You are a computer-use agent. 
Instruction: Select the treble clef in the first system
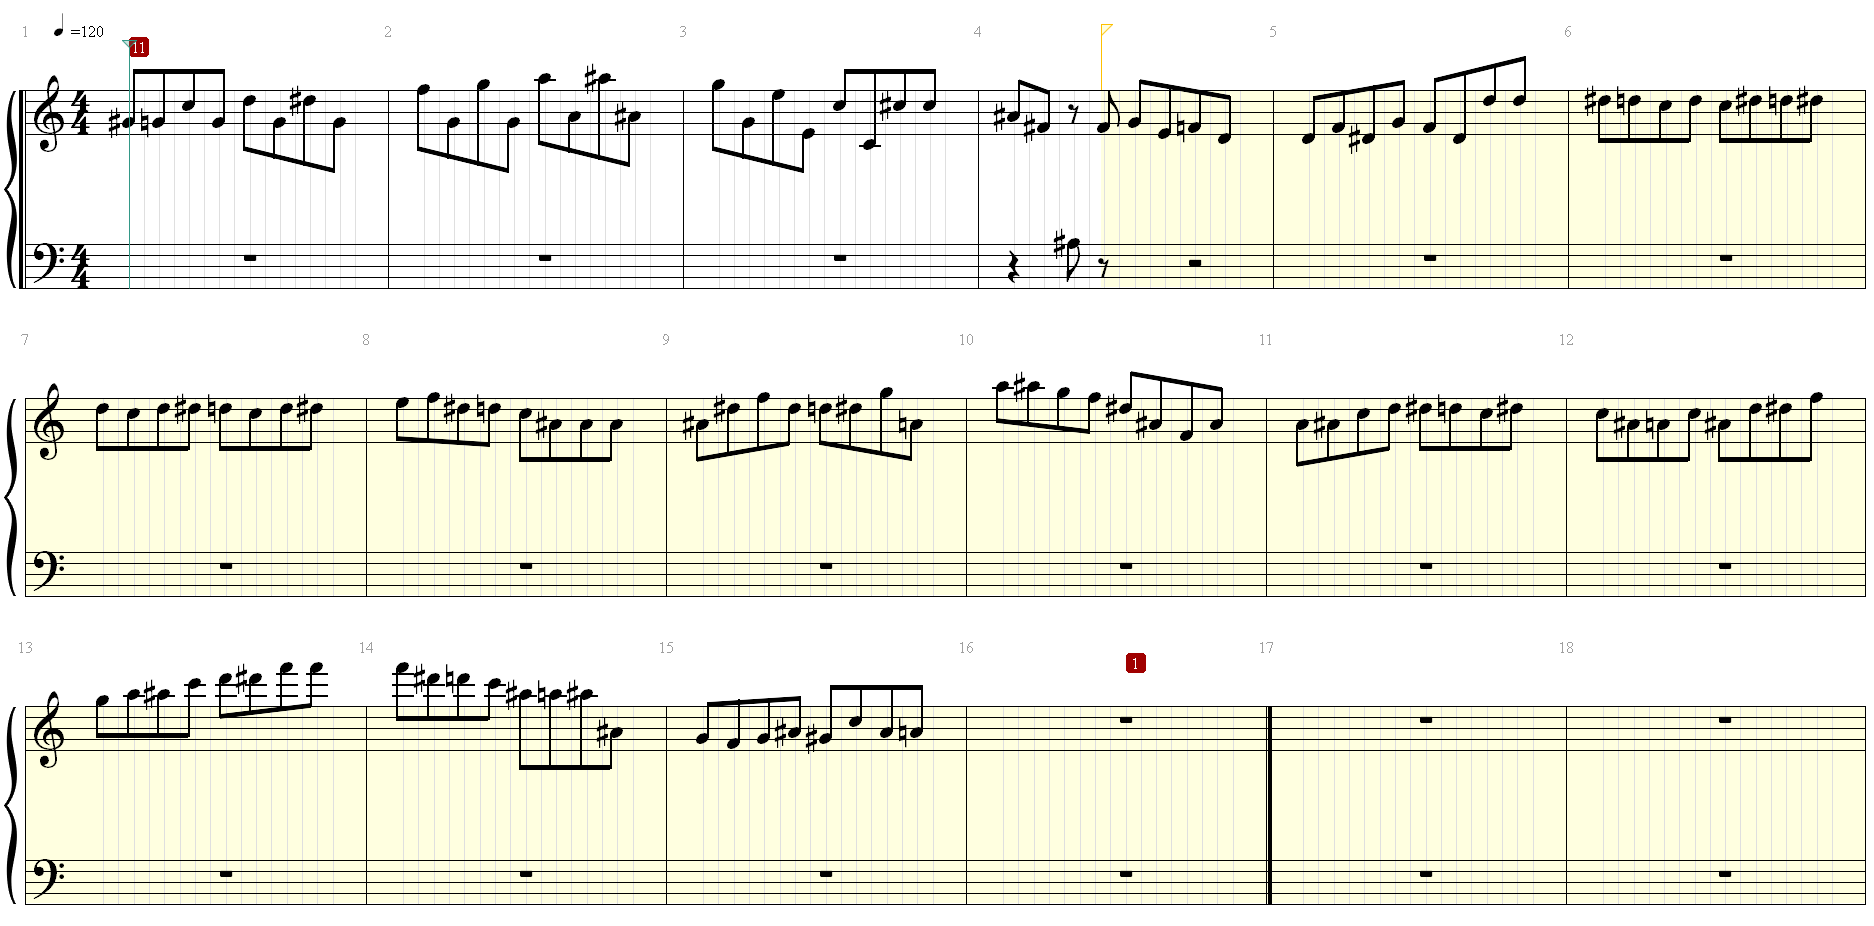click(47, 114)
